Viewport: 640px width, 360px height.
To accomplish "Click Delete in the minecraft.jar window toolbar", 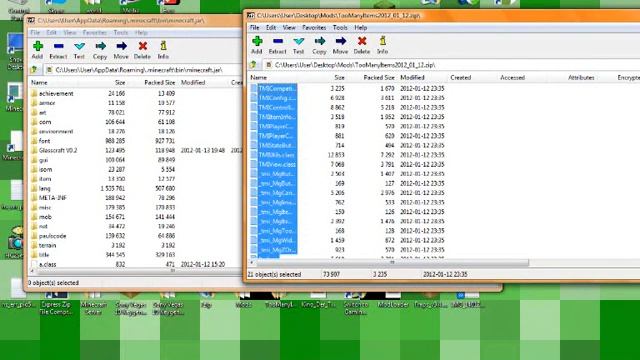I will click(142, 50).
